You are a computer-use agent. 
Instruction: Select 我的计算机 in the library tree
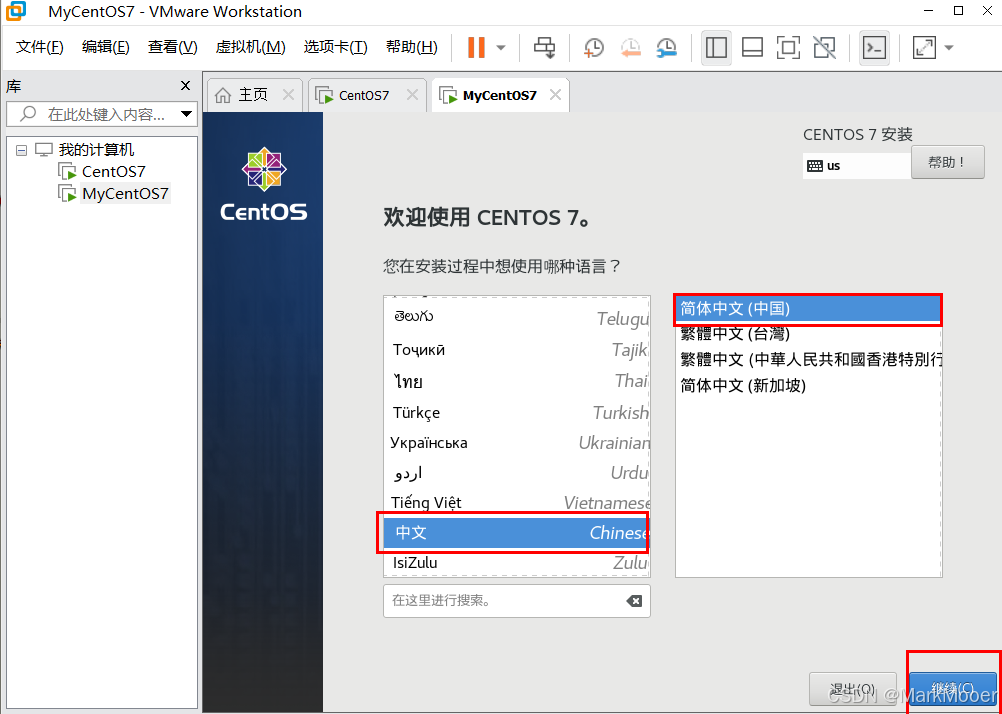click(x=96, y=150)
